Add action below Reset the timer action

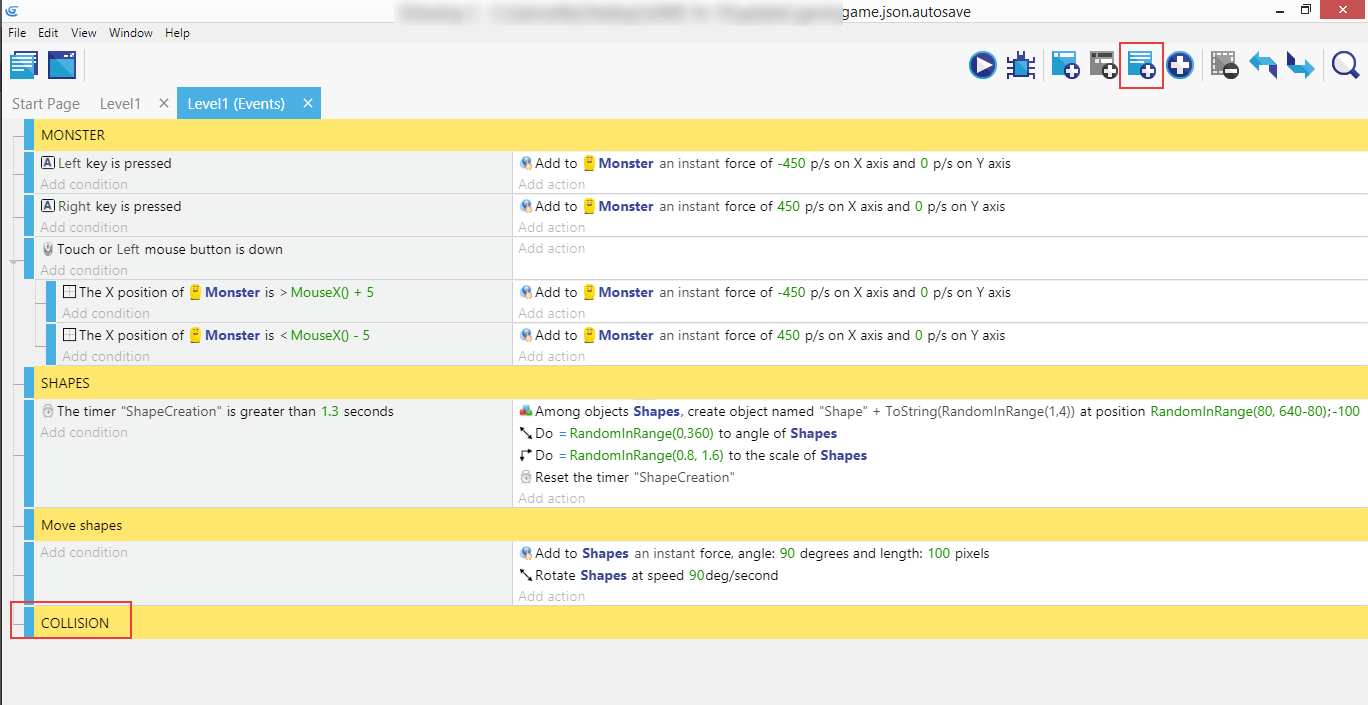(x=552, y=498)
